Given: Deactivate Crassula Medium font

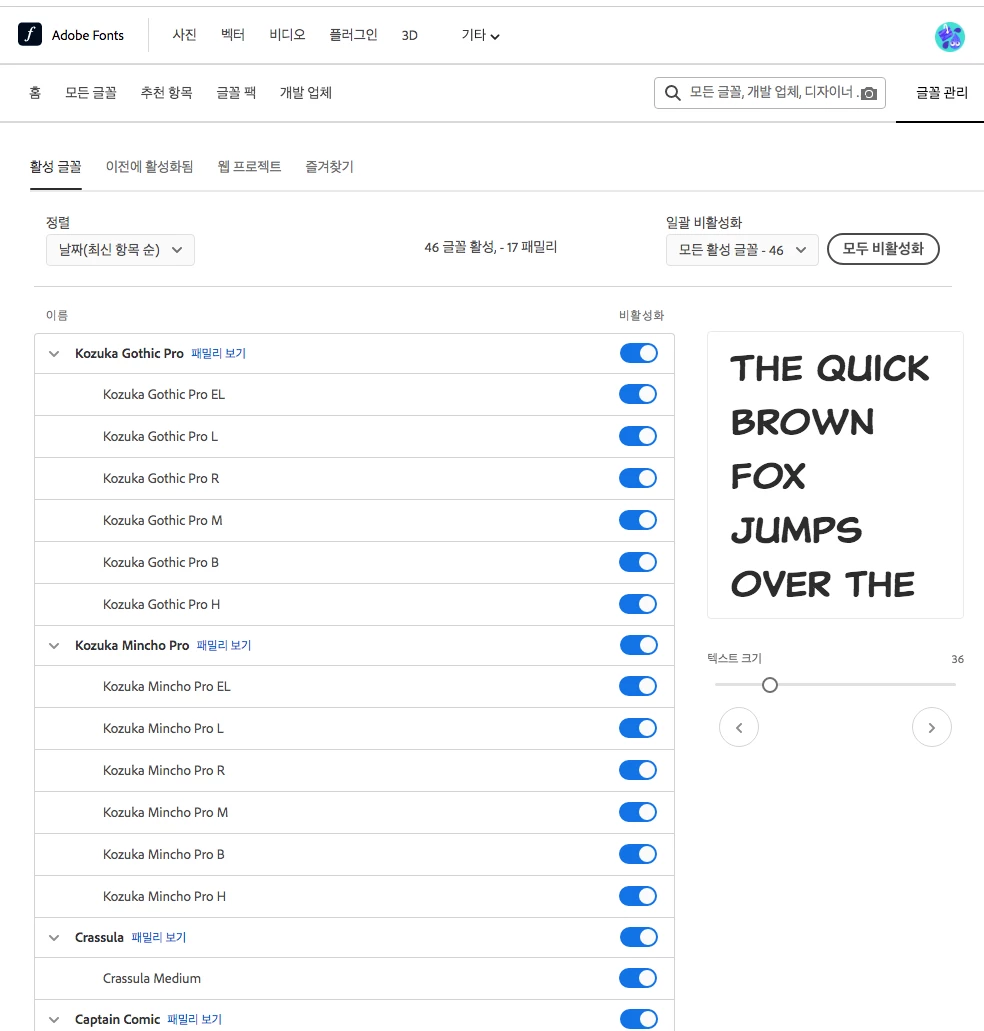Looking at the screenshot, I should pyautogui.click(x=638, y=978).
